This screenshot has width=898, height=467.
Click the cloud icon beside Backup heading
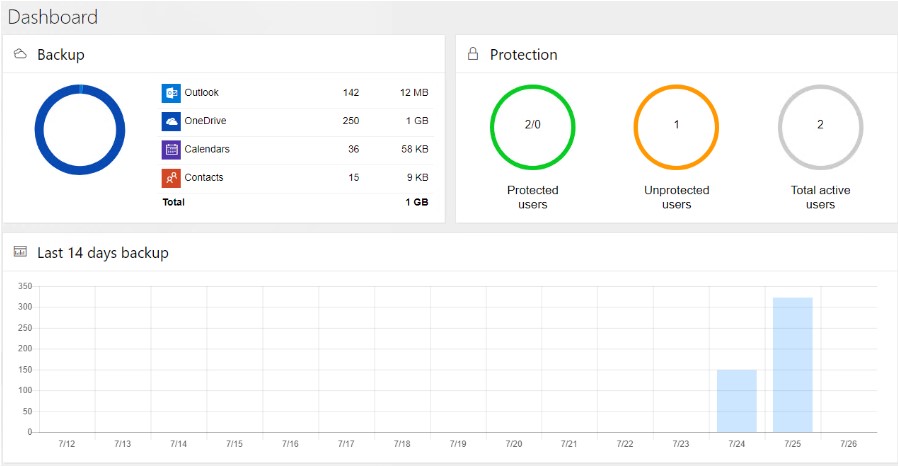20,54
